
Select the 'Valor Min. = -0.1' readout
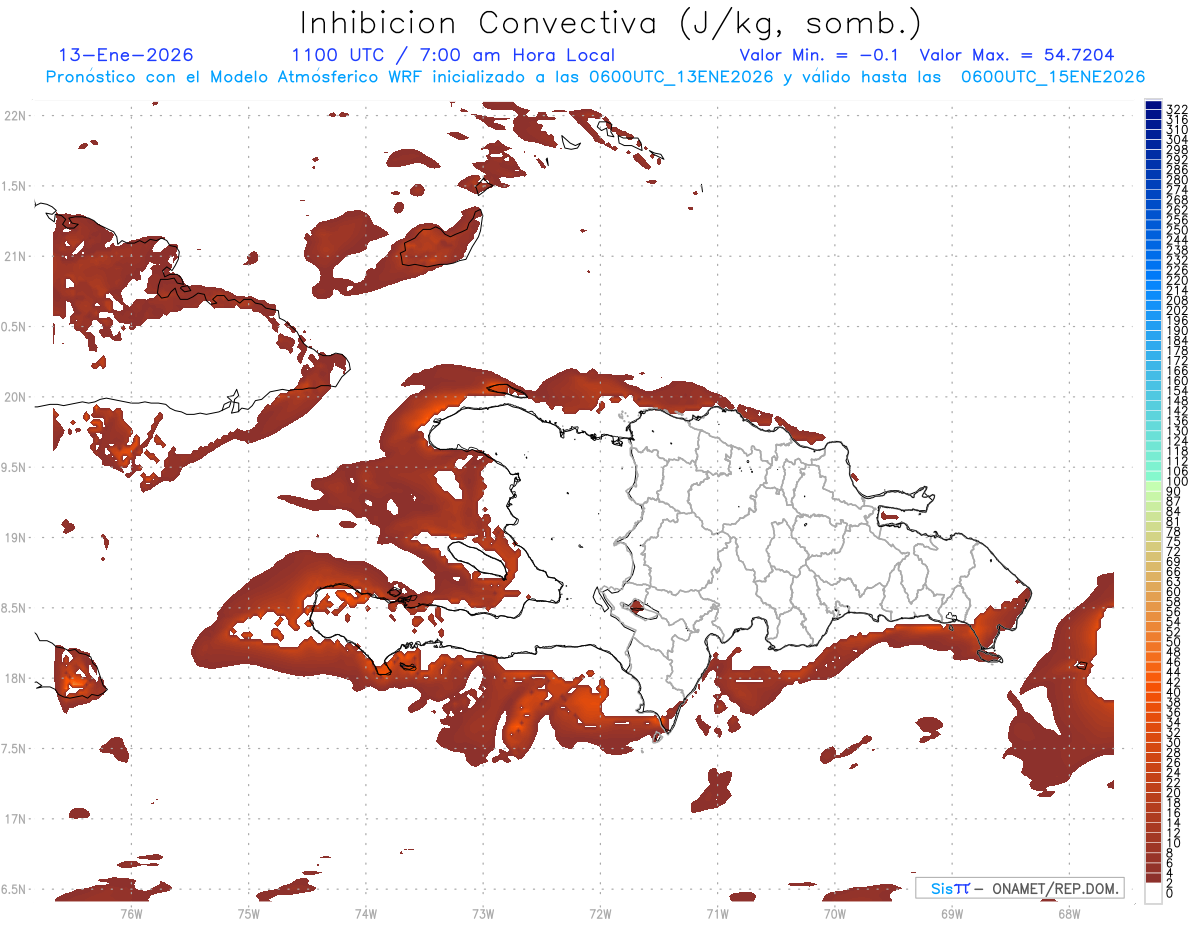pos(820,55)
